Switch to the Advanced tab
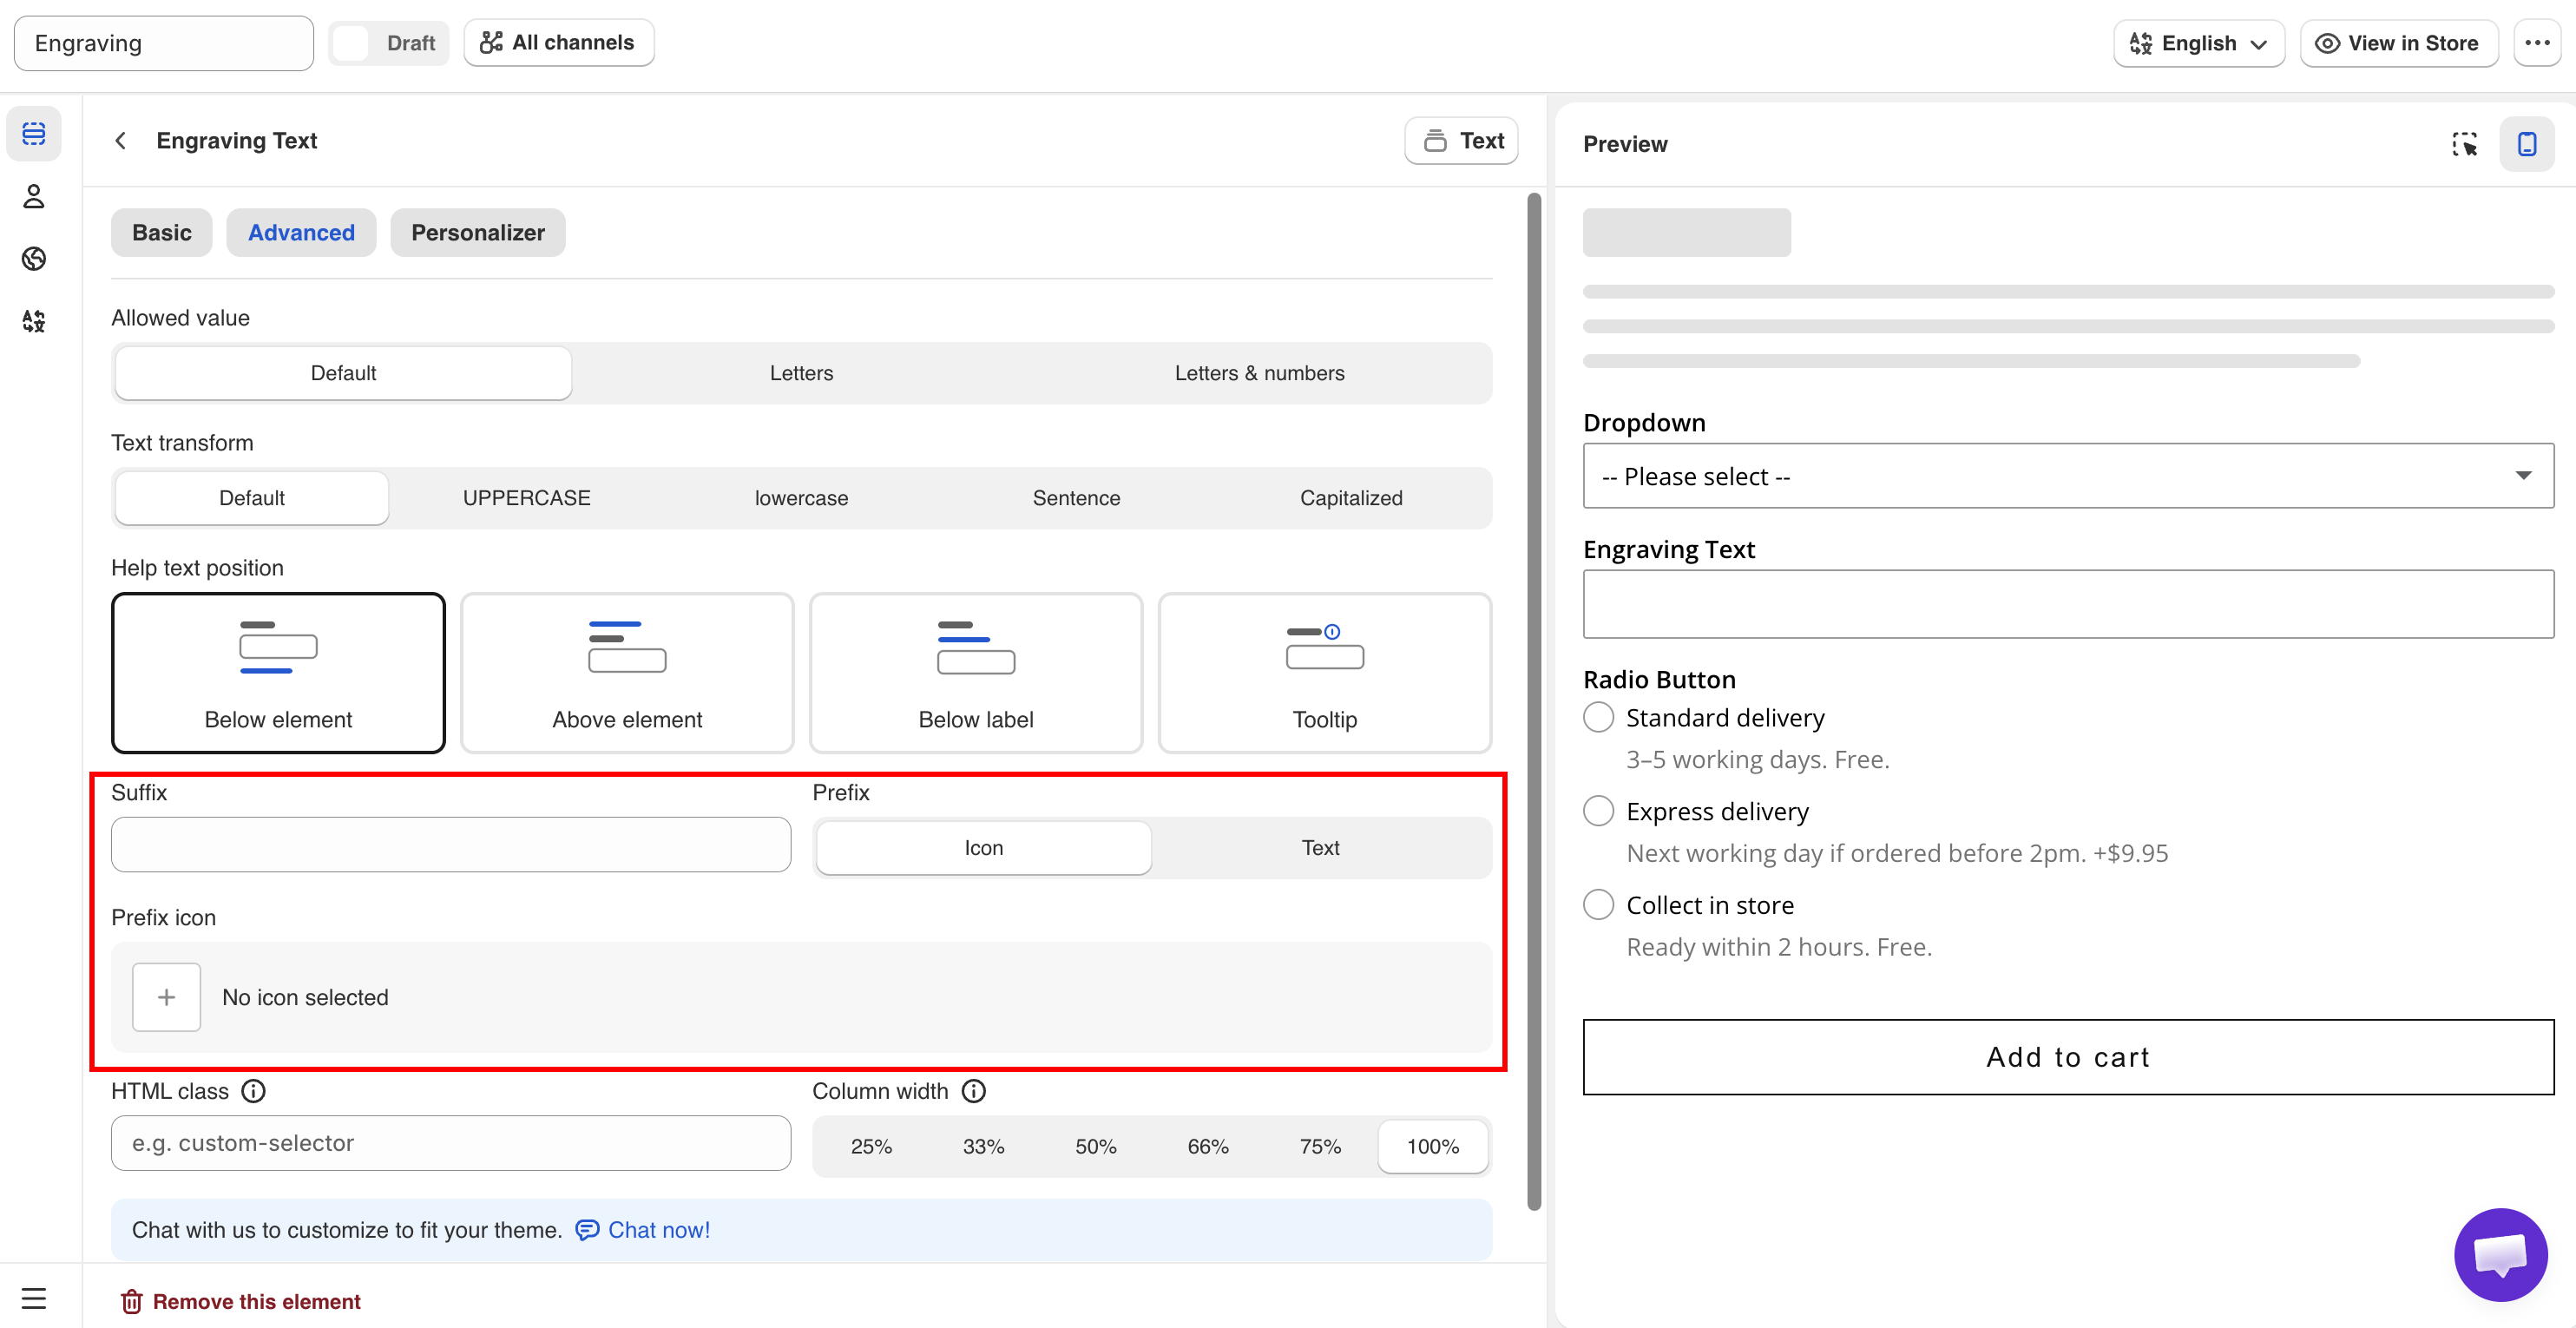The width and height of the screenshot is (2576, 1328). [301, 233]
